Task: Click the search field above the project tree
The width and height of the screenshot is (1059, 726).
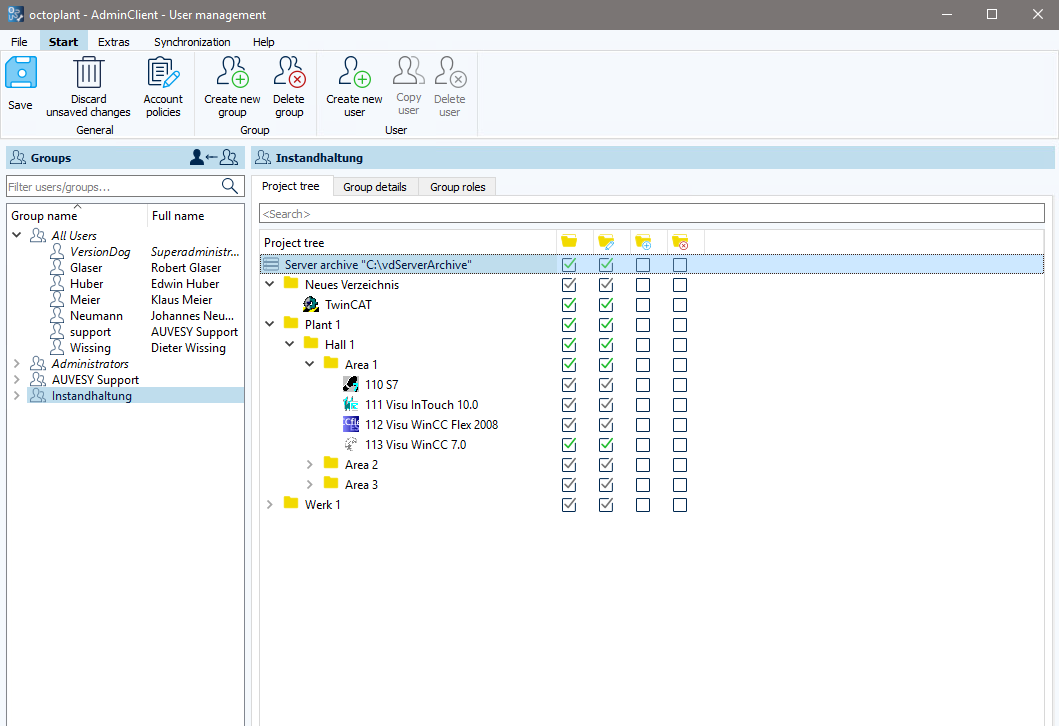Action: click(651, 212)
